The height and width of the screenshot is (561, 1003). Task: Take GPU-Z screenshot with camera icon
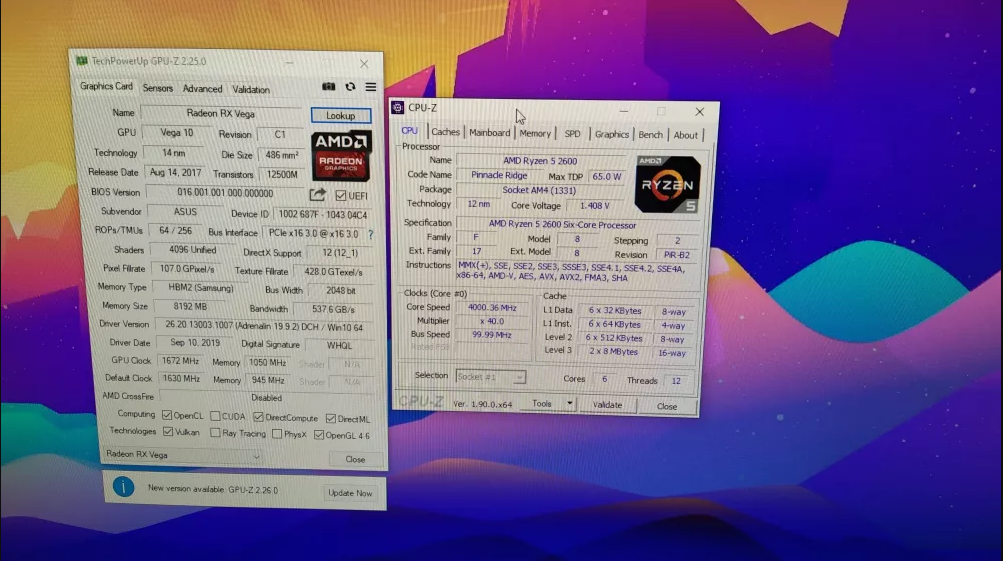pos(329,86)
